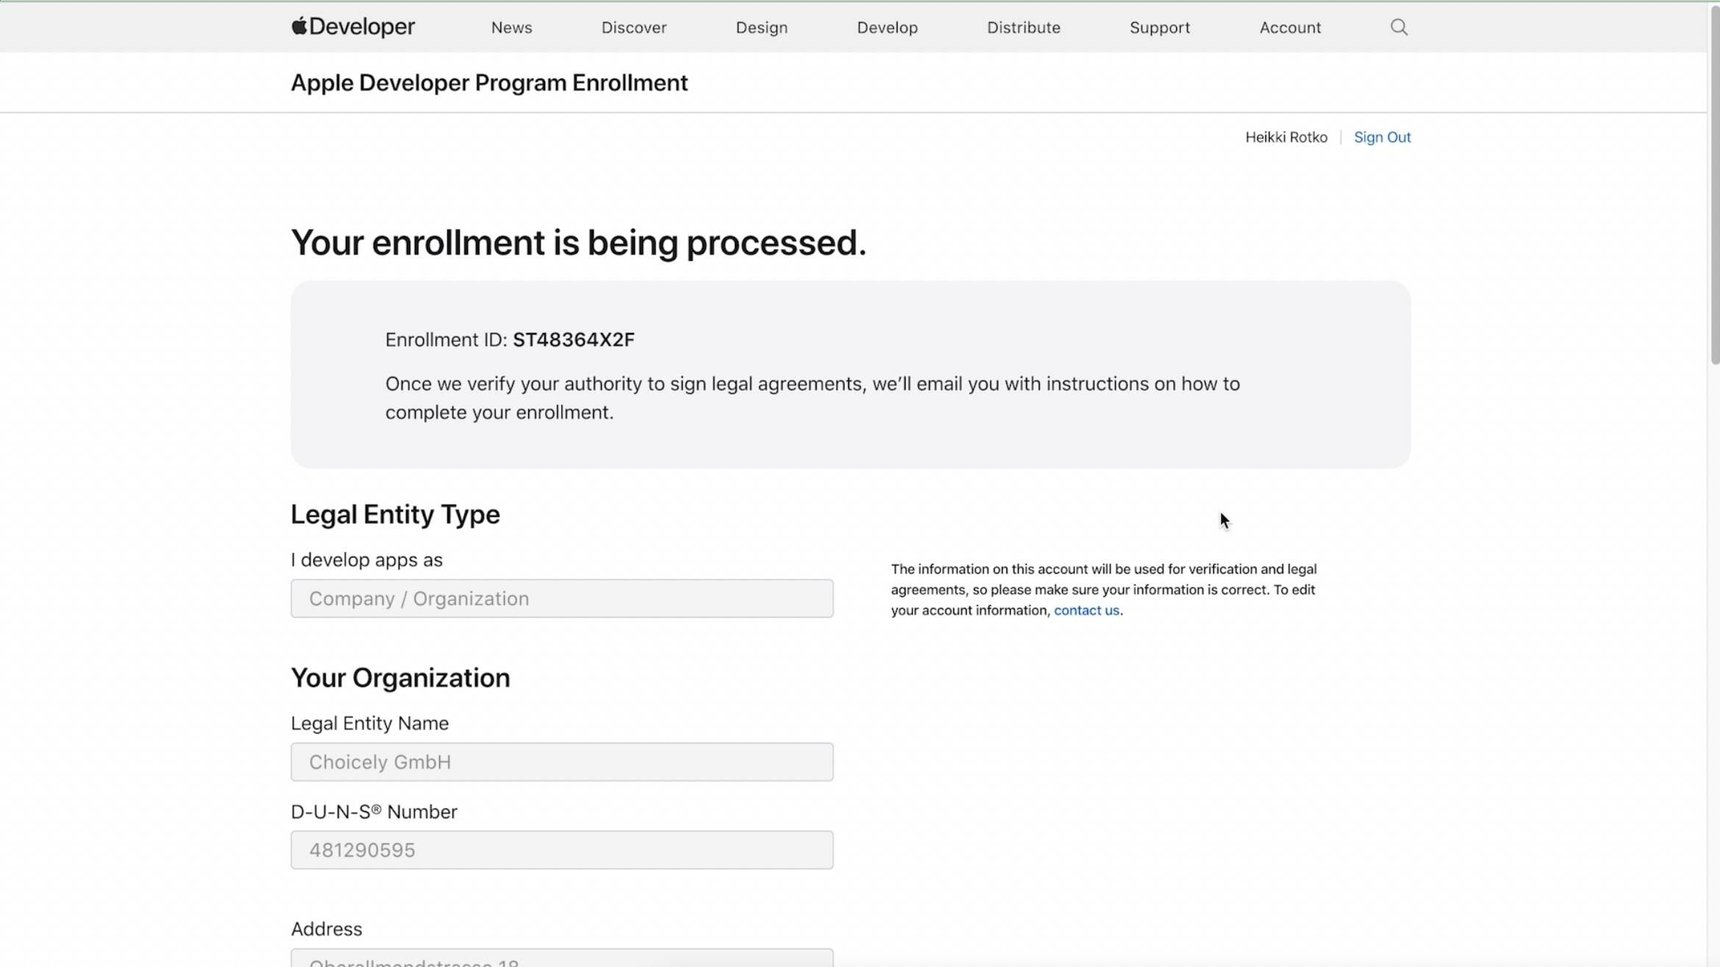Open the Distribute section
This screenshot has width=1720, height=967.
click(1023, 27)
